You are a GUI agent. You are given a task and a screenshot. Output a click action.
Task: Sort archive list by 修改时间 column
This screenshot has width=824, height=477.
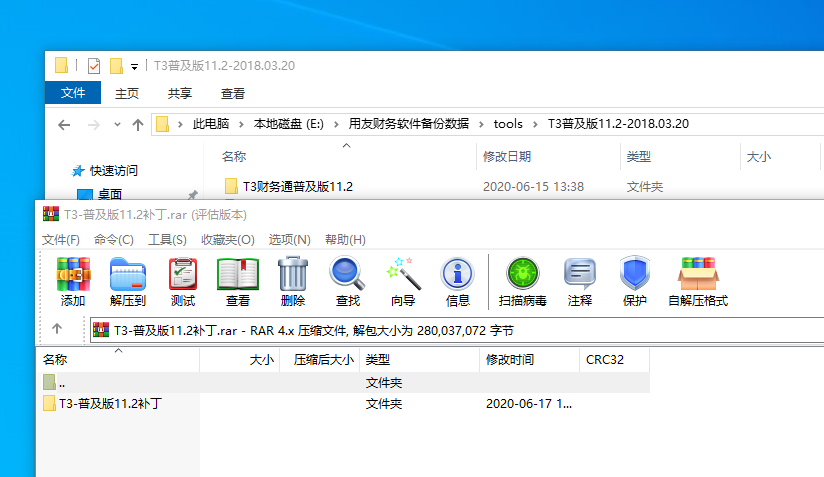(x=529, y=359)
